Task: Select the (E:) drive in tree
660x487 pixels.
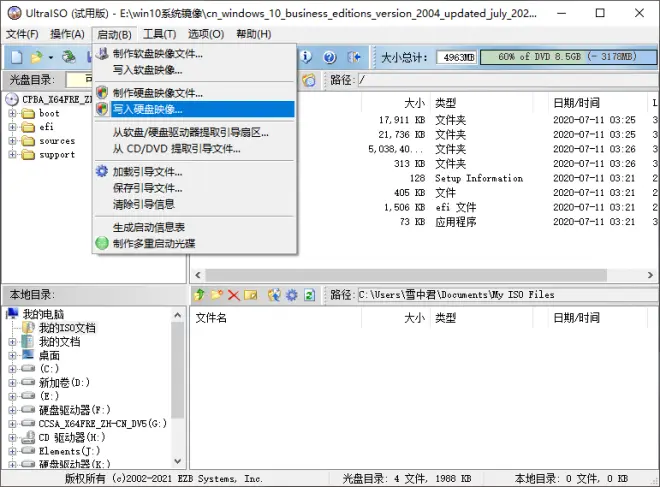Action: point(49,396)
